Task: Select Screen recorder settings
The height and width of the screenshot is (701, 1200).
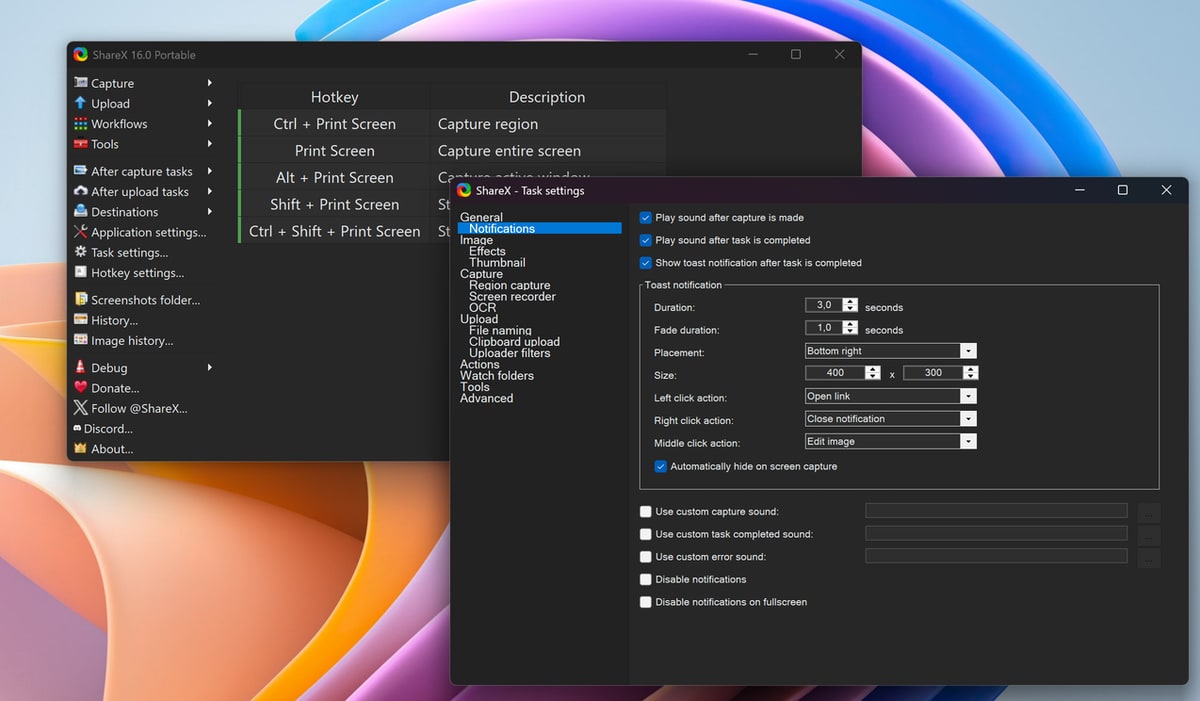Action: pyautogui.click(x=512, y=296)
